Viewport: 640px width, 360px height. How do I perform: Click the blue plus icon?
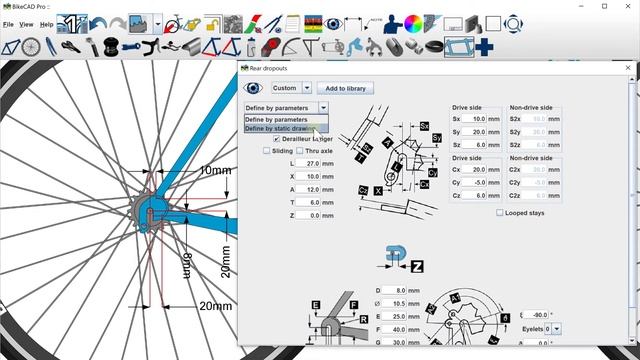click(484, 47)
